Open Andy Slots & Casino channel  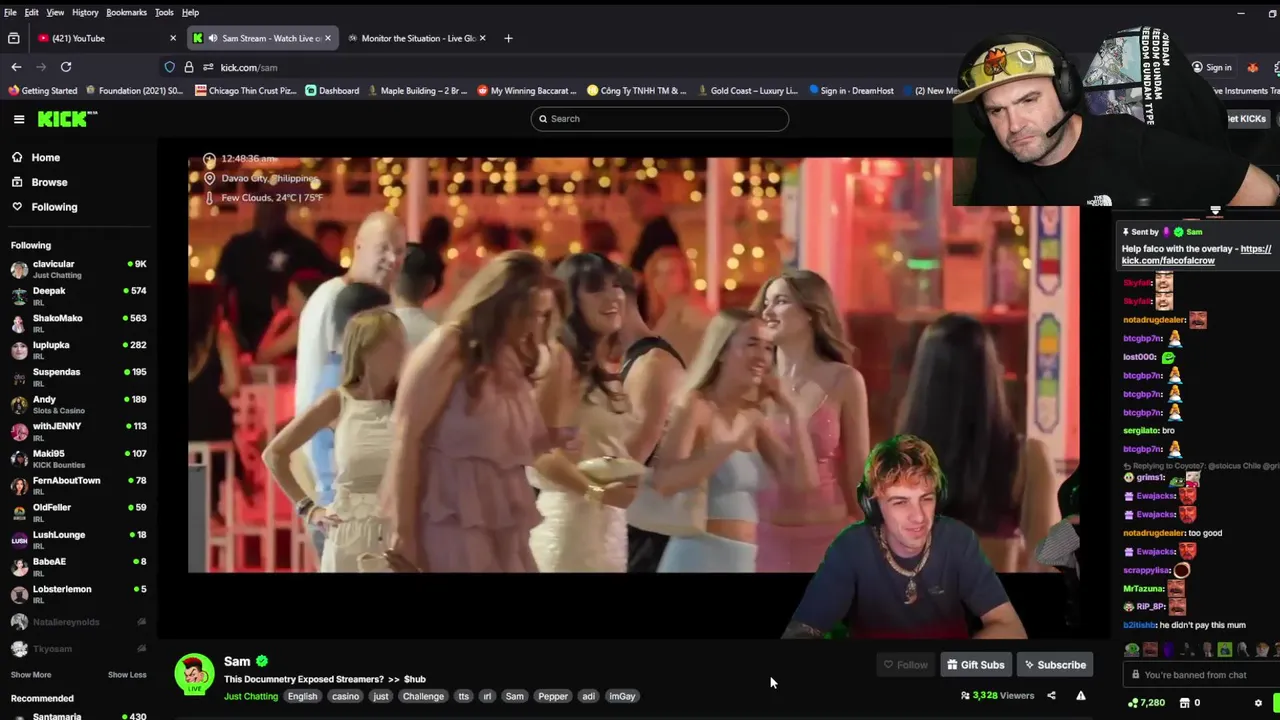tap(78, 404)
